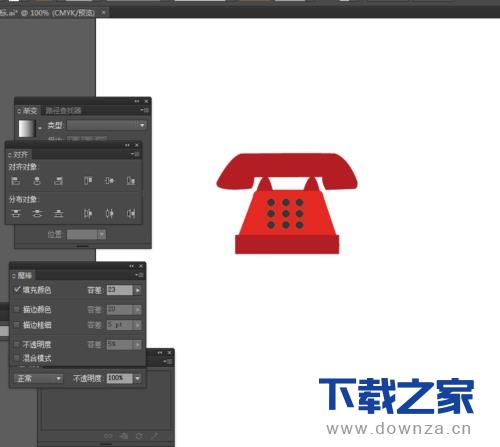Click vertical align top icon
This screenshot has height=447, width=500.
pos(88,181)
